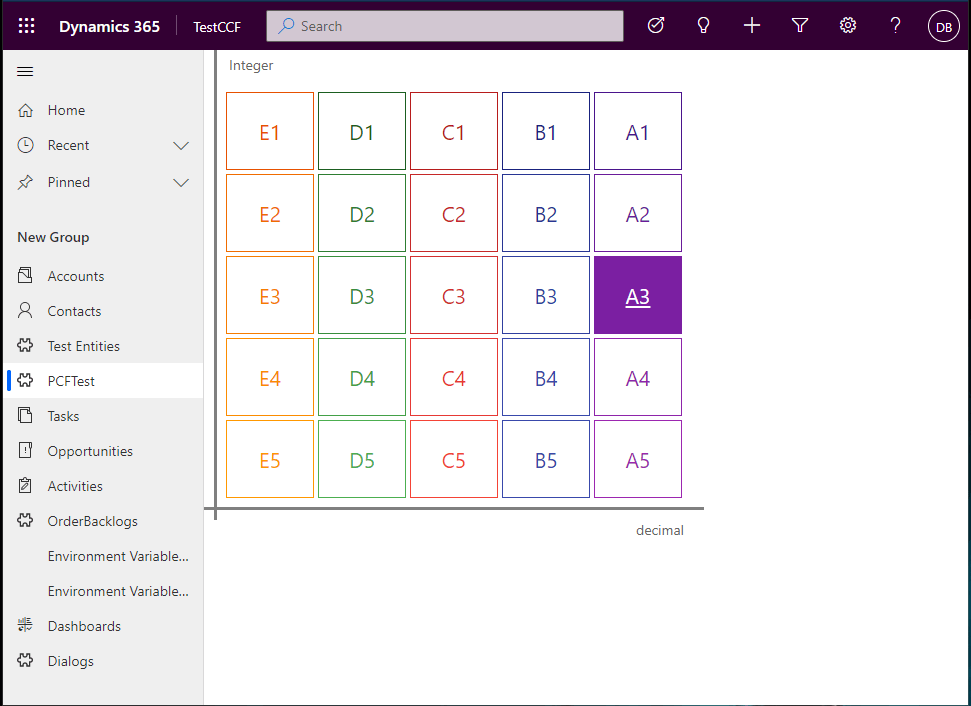Viewport: 971px width, 706px height.
Task: Collapse the hamburger site map menu
Action: 26,71
